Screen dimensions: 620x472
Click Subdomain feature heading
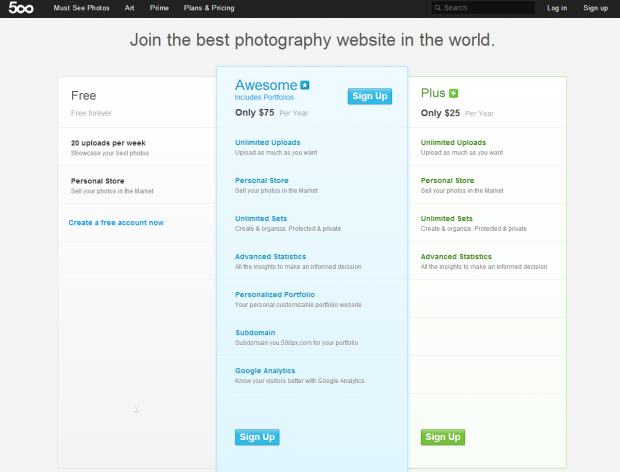coord(255,332)
